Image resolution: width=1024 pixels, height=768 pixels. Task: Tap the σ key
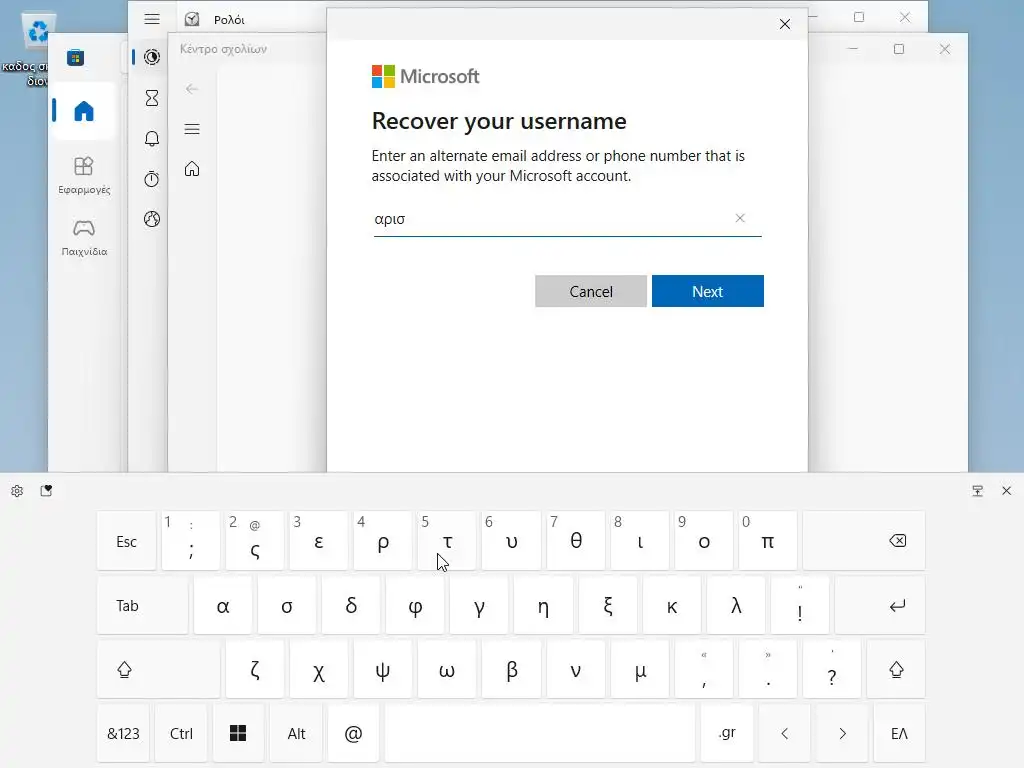point(287,605)
